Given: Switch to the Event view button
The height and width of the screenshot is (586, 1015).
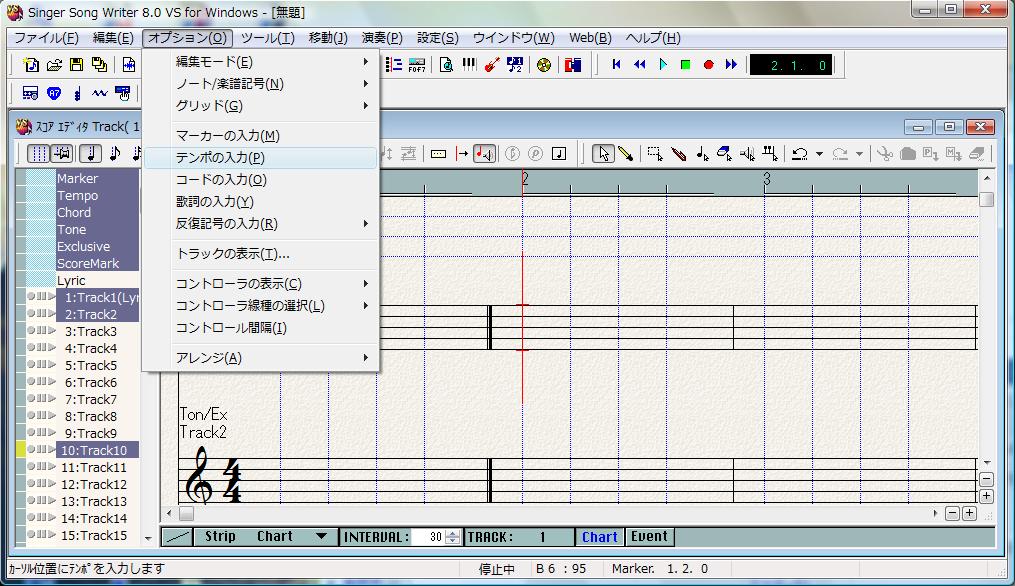Looking at the screenshot, I should point(649,537).
